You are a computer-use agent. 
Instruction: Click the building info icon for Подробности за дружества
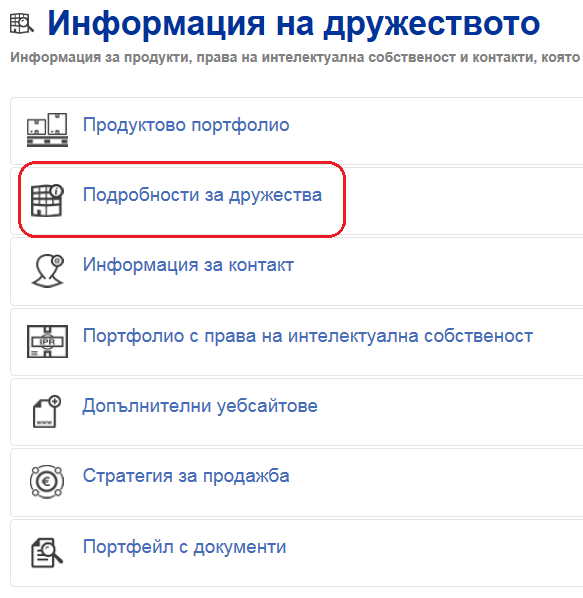47,201
